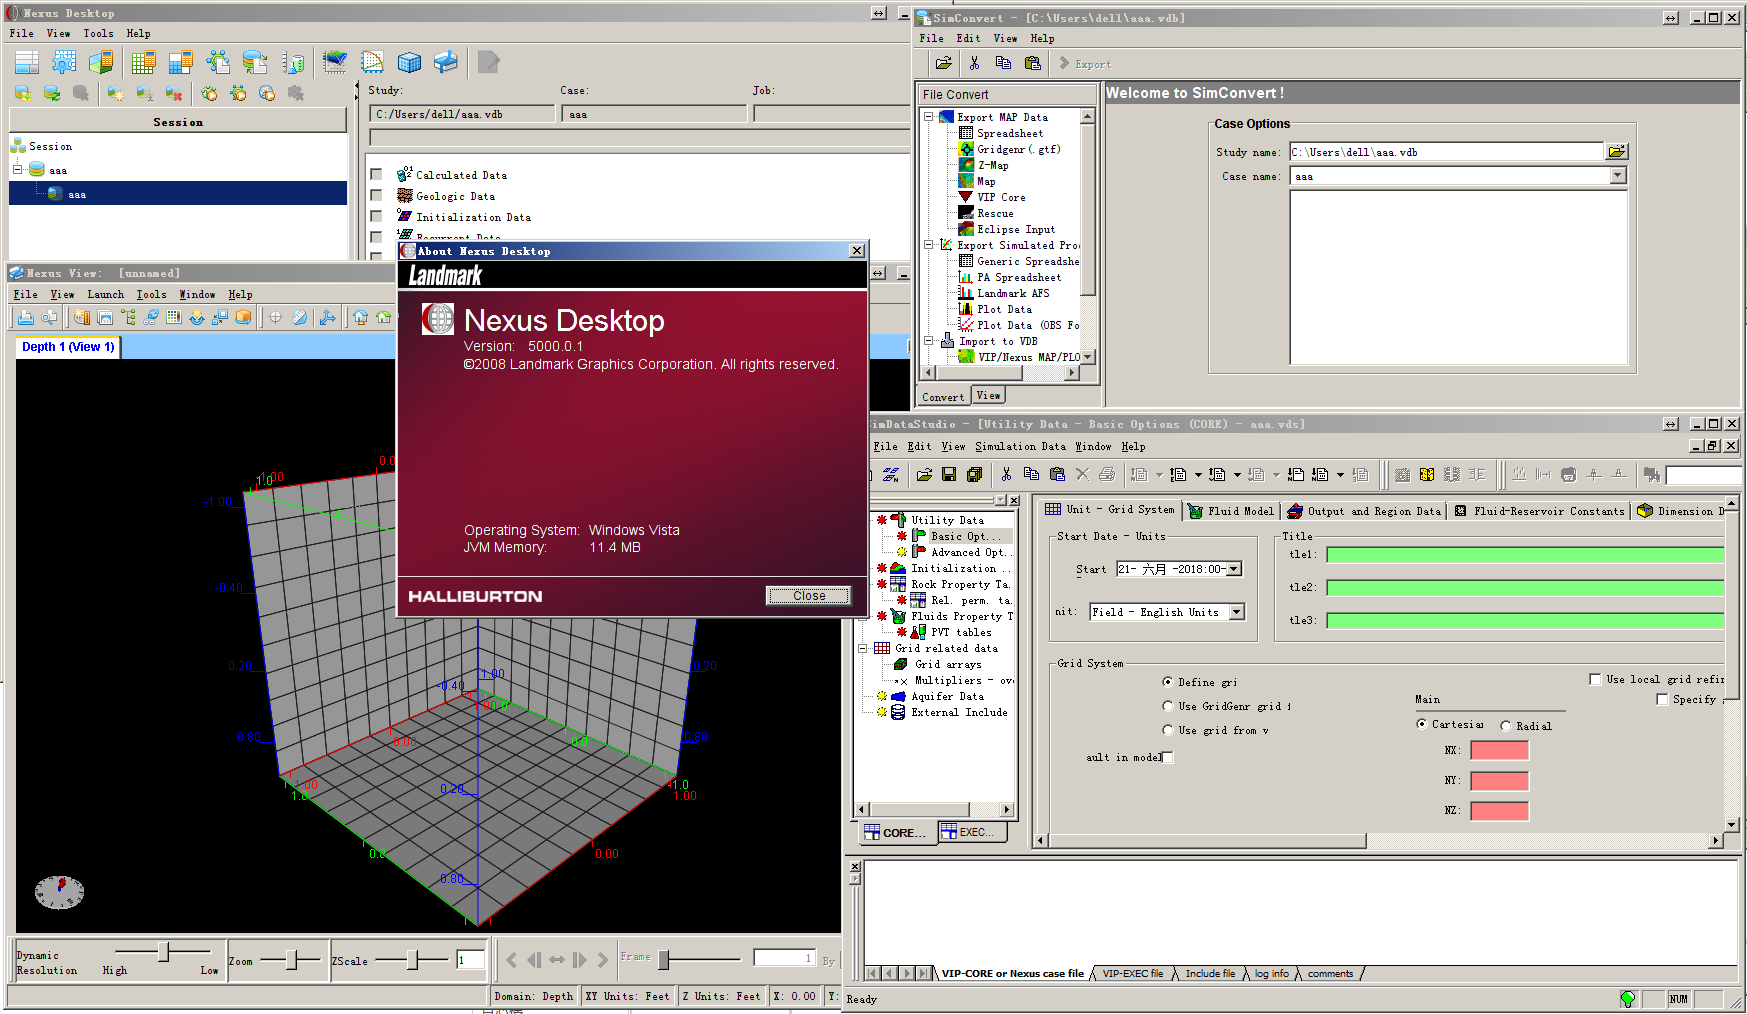The image size is (1747, 1014).
Task: Check the Calculated Data checkbox
Action: [377, 174]
